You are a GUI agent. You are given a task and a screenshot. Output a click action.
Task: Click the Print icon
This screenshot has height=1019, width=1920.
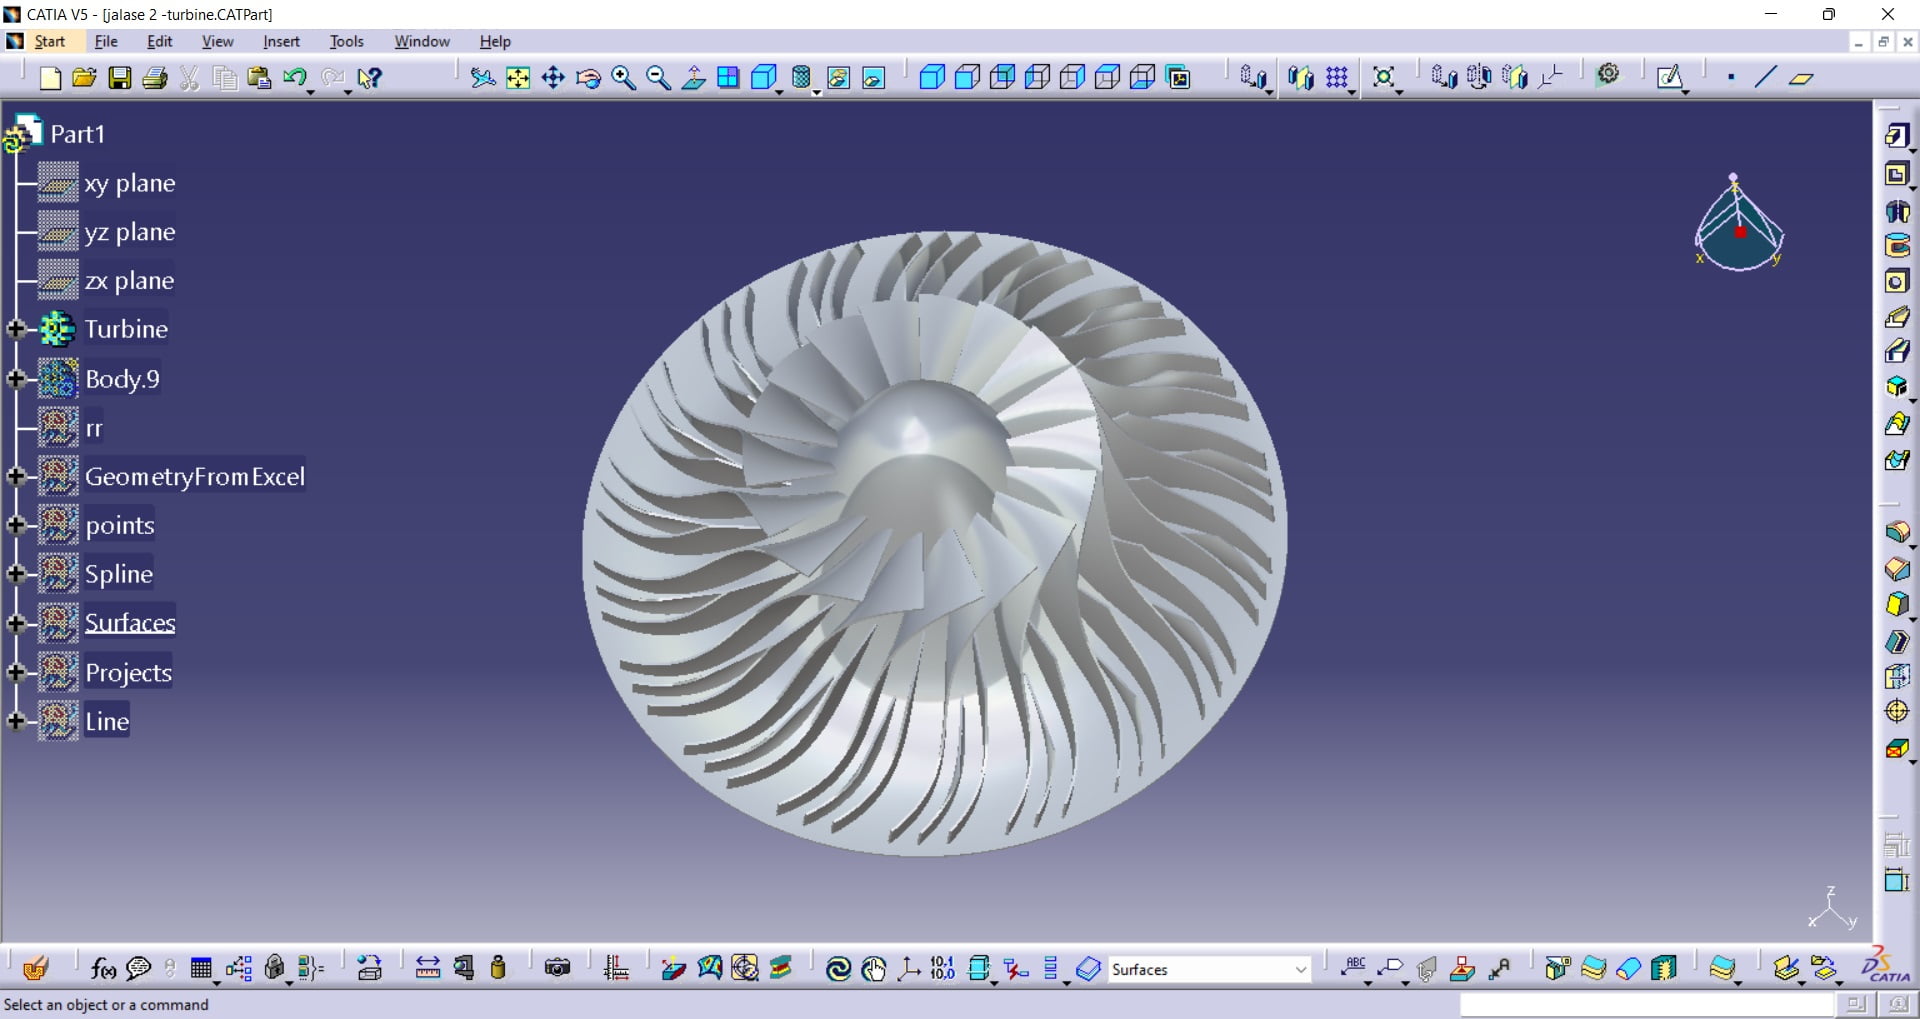[155, 78]
